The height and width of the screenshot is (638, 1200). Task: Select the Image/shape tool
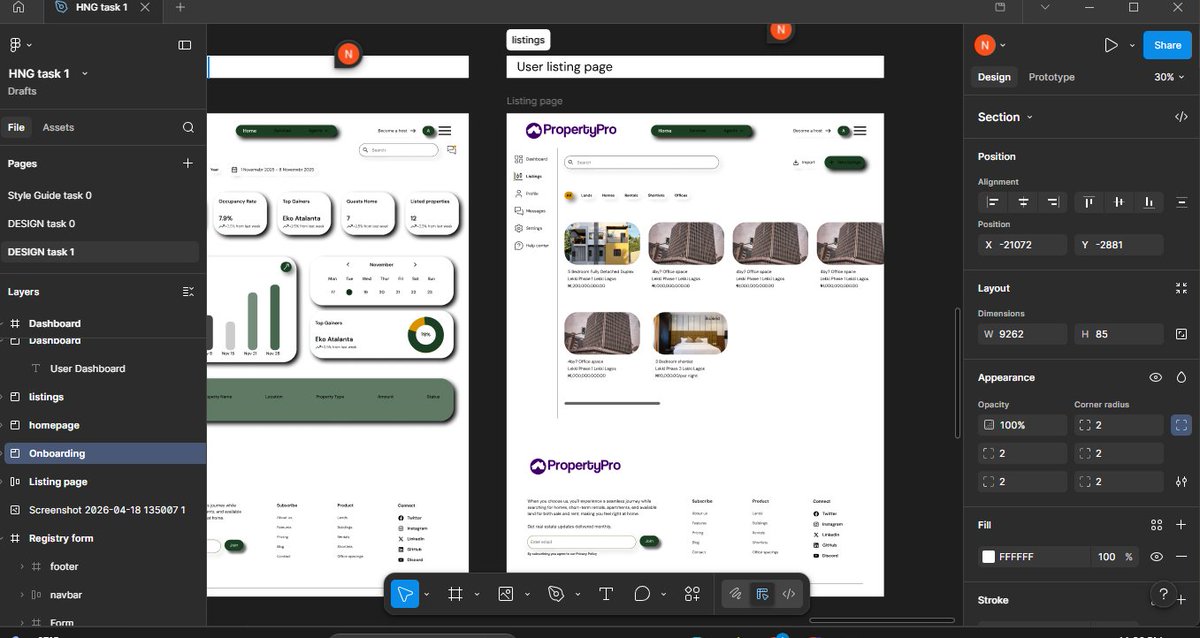(x=505, y=594)
